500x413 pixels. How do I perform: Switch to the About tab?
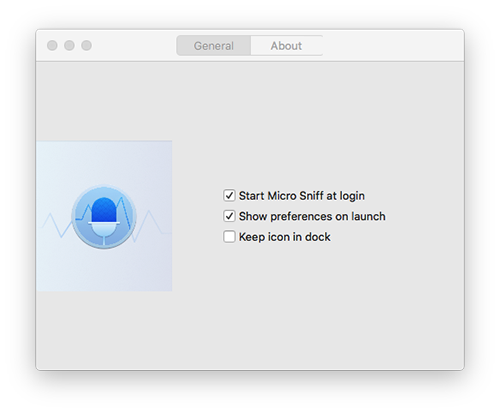tap(286, 46)
